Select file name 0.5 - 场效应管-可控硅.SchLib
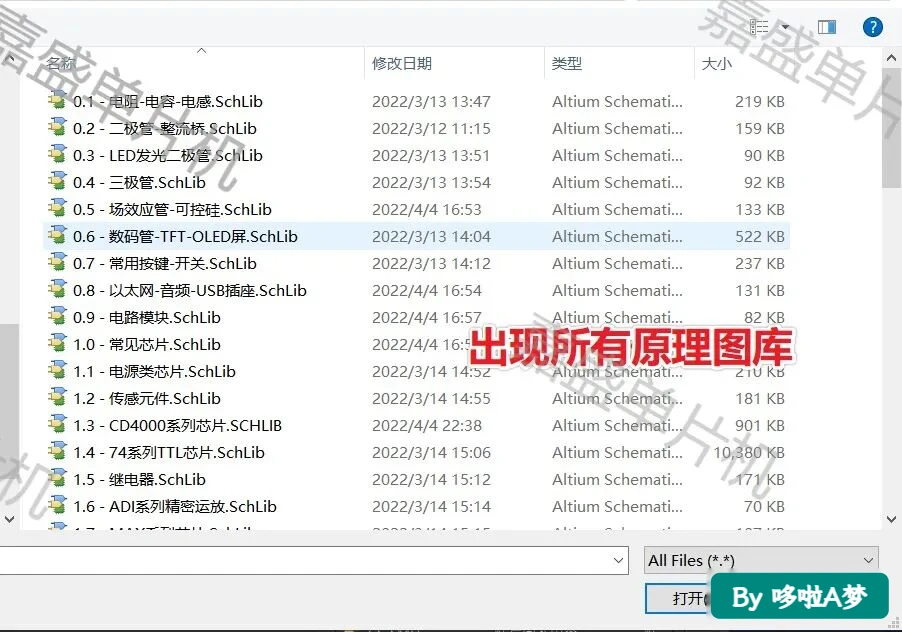 tap(172, 209)
